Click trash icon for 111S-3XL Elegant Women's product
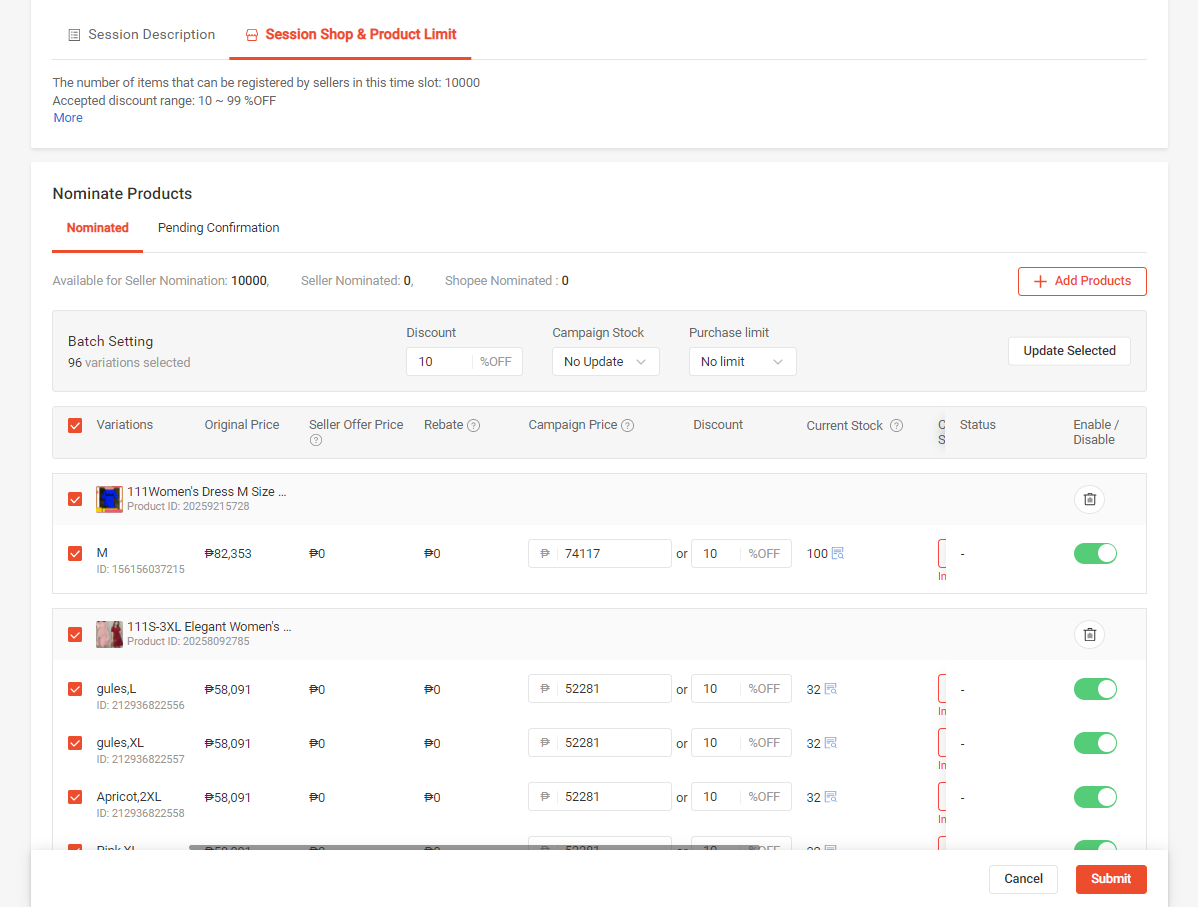The image size is (1198, 907). pos(1089,634)
